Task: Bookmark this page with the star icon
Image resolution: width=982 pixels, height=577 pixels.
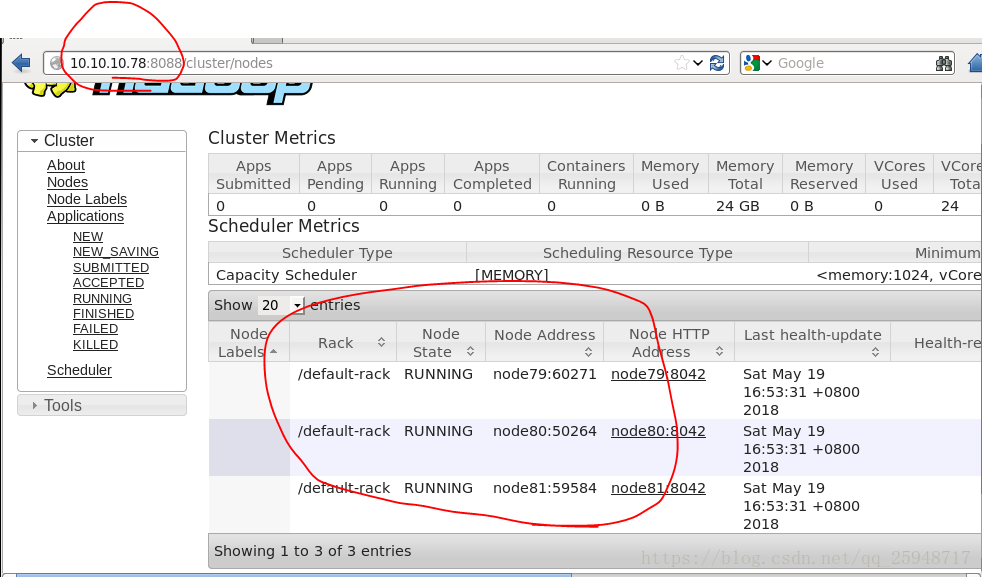Action: coord(682,63)
